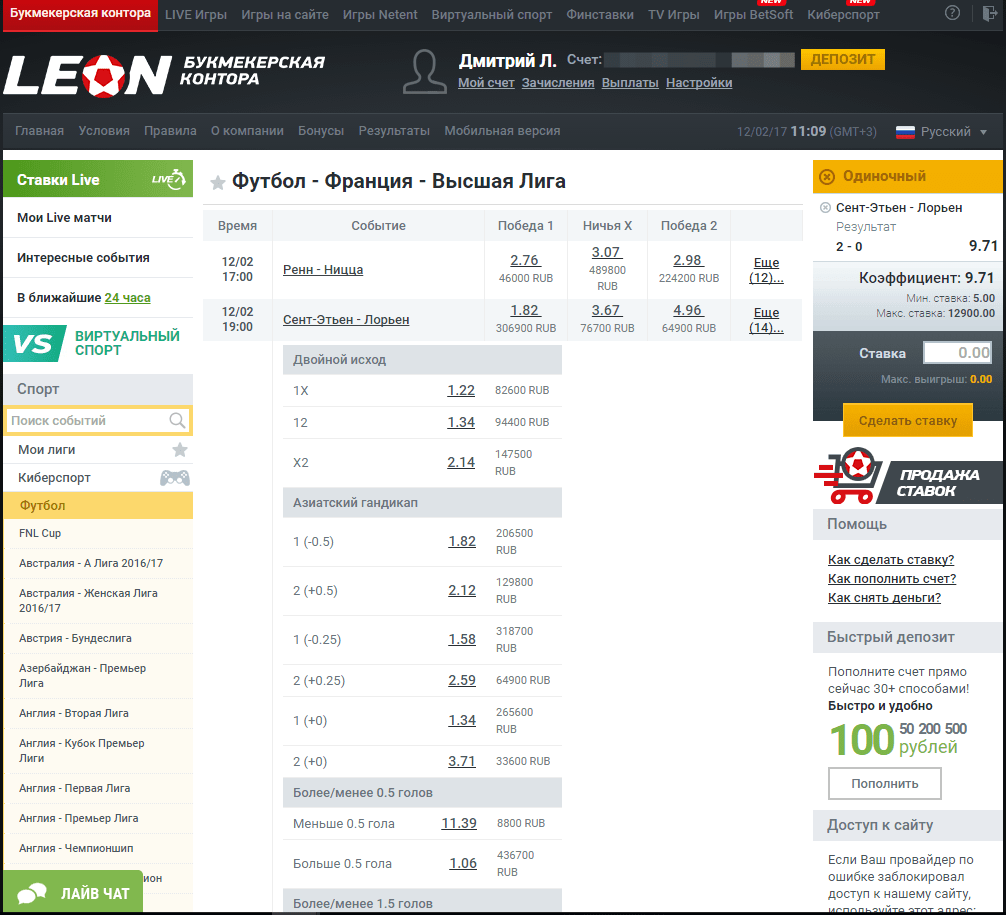The width and height of the screenshot is (1006, 915).
Task: Remove Сент-Этьен - Лорьен bet from slip
Action: pos(825,208)
